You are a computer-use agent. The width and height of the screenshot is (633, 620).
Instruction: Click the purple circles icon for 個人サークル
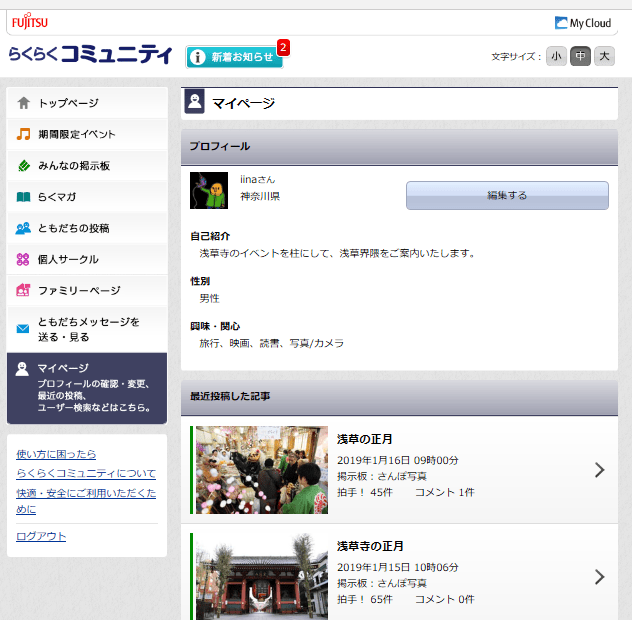23,259
